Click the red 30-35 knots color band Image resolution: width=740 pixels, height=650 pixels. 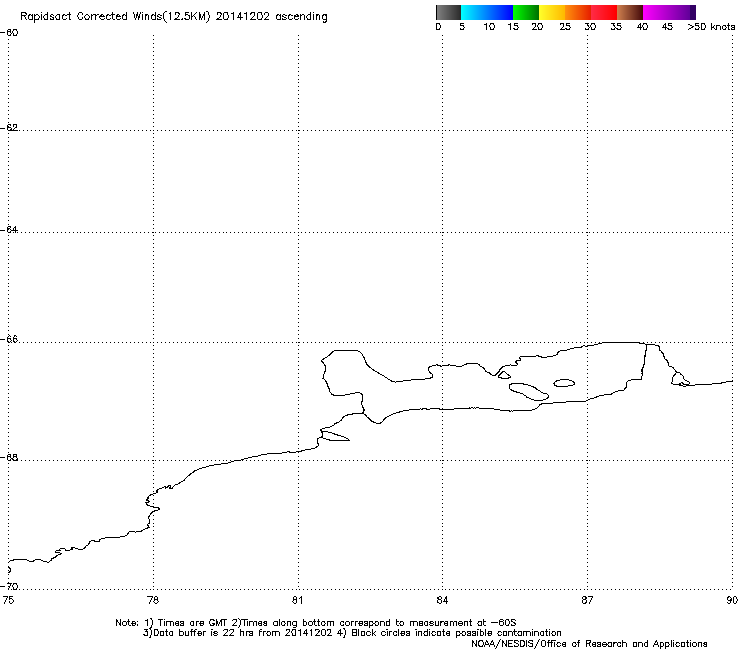(x=604, y=12)
